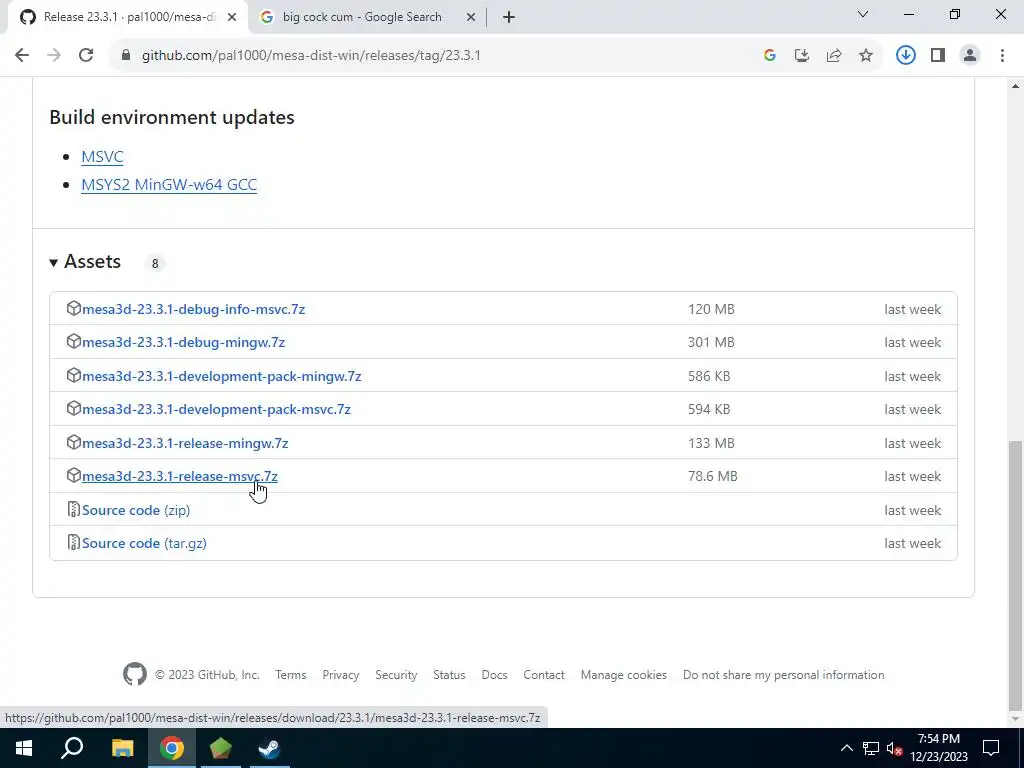The image size is (1024, 768).
Task: Download Source code (zip)
Action: (136, 511)
